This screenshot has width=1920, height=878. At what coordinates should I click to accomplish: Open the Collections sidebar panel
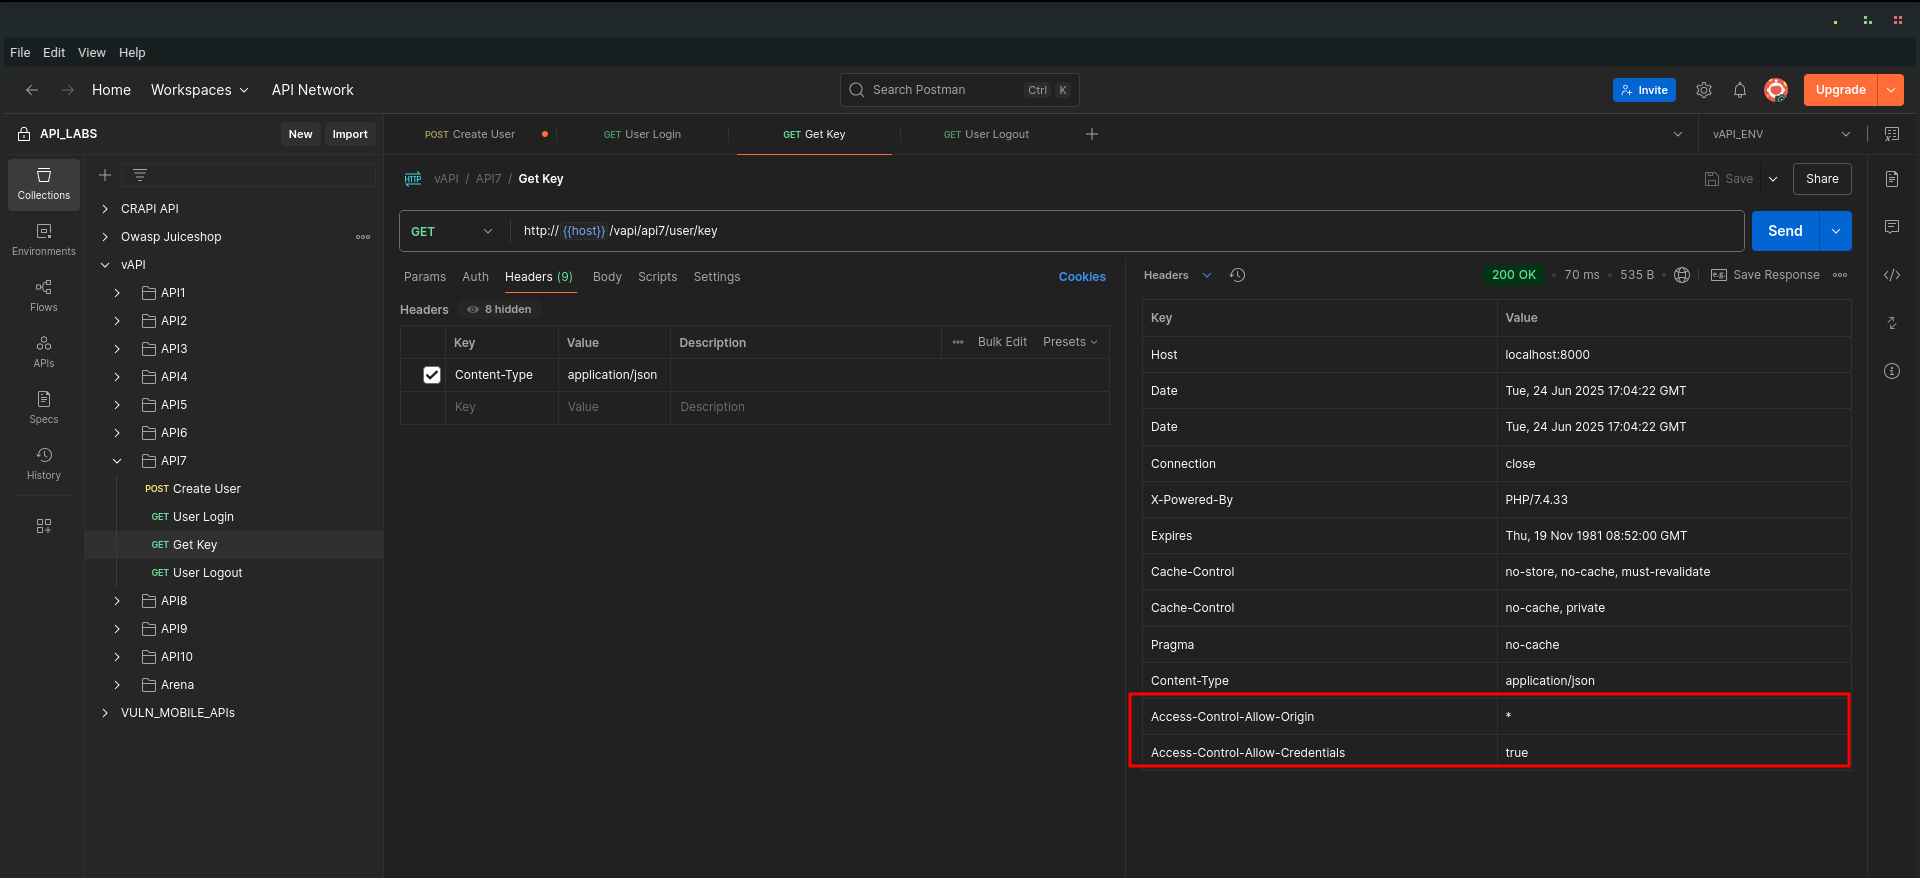click(44, 184)
